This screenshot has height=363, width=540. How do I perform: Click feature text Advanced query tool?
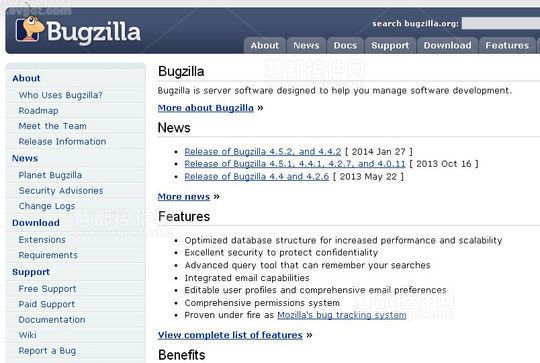pos(308,265)
